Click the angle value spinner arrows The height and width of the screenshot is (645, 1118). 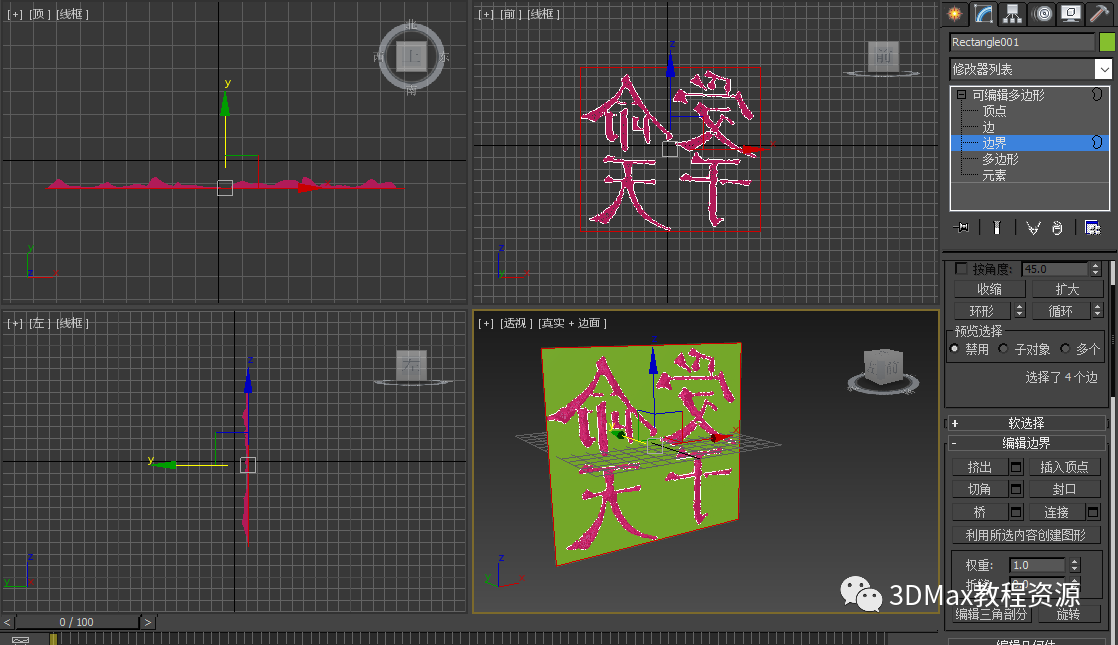(x=1095, y=269)
